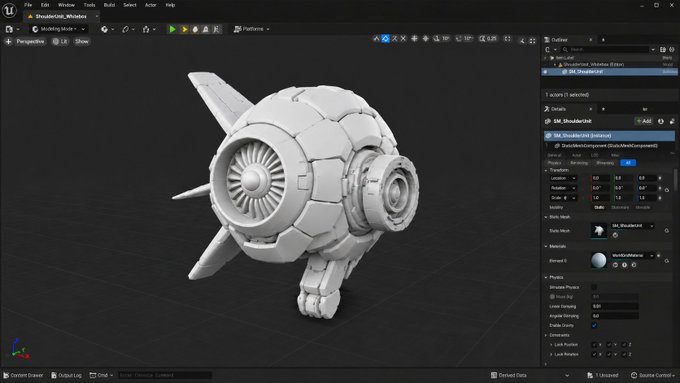Image resolution: width=680 pixels, height=383 pixels.
Task: Select the scale transform tool icon
Action: tap(403, 39)
